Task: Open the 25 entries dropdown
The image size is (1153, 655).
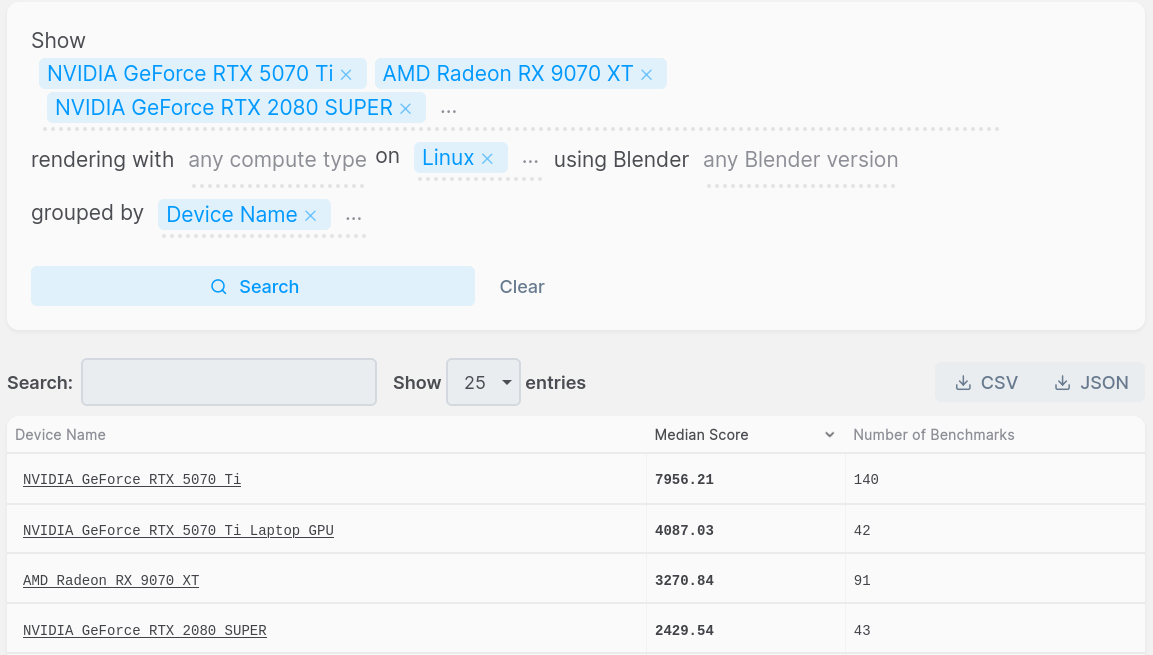Action: click(483, 382)
